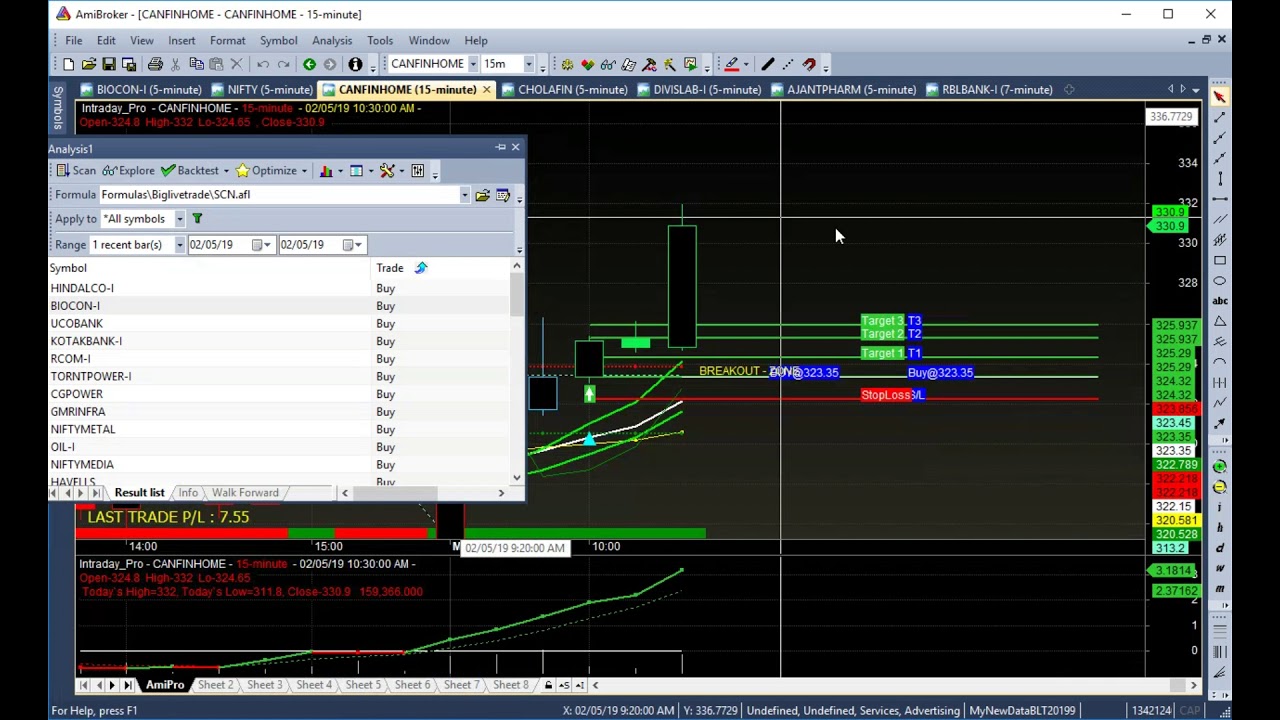Expand the Backtest dropdown arrow
This screenshot has height=720, width=1280.
tap(226, 171)
